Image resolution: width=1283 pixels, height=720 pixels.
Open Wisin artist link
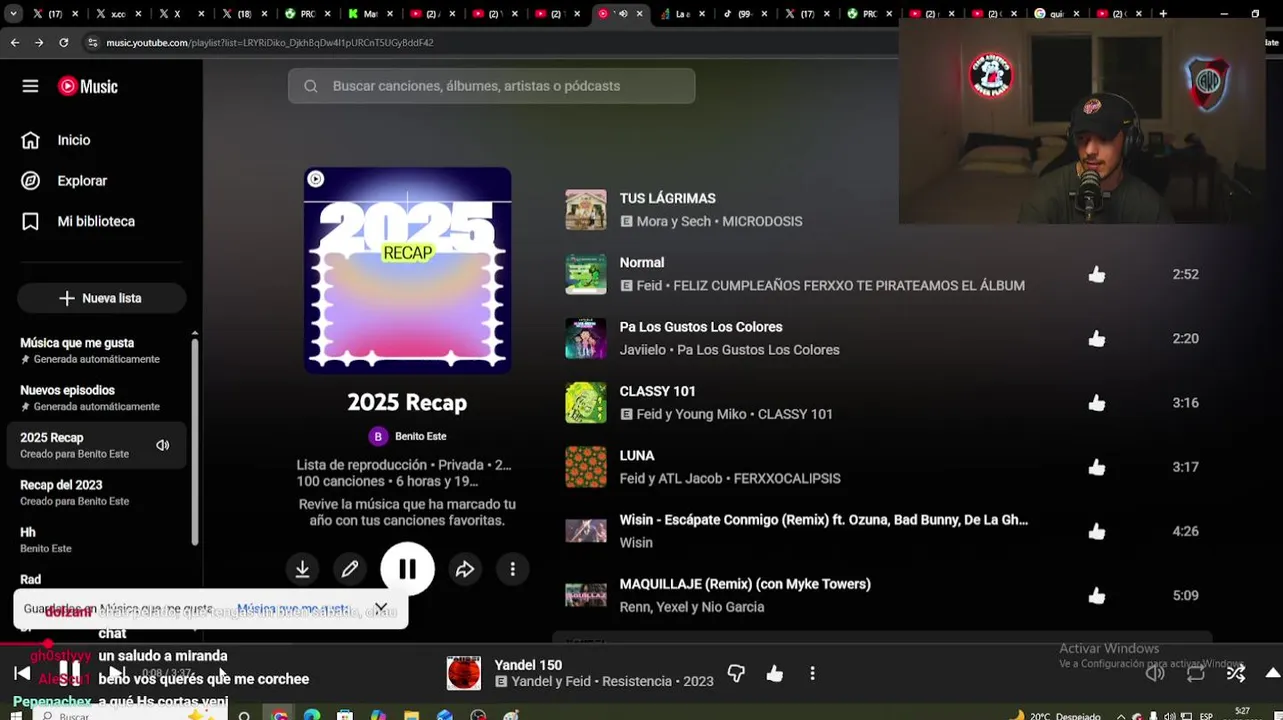tap(636, 543)
